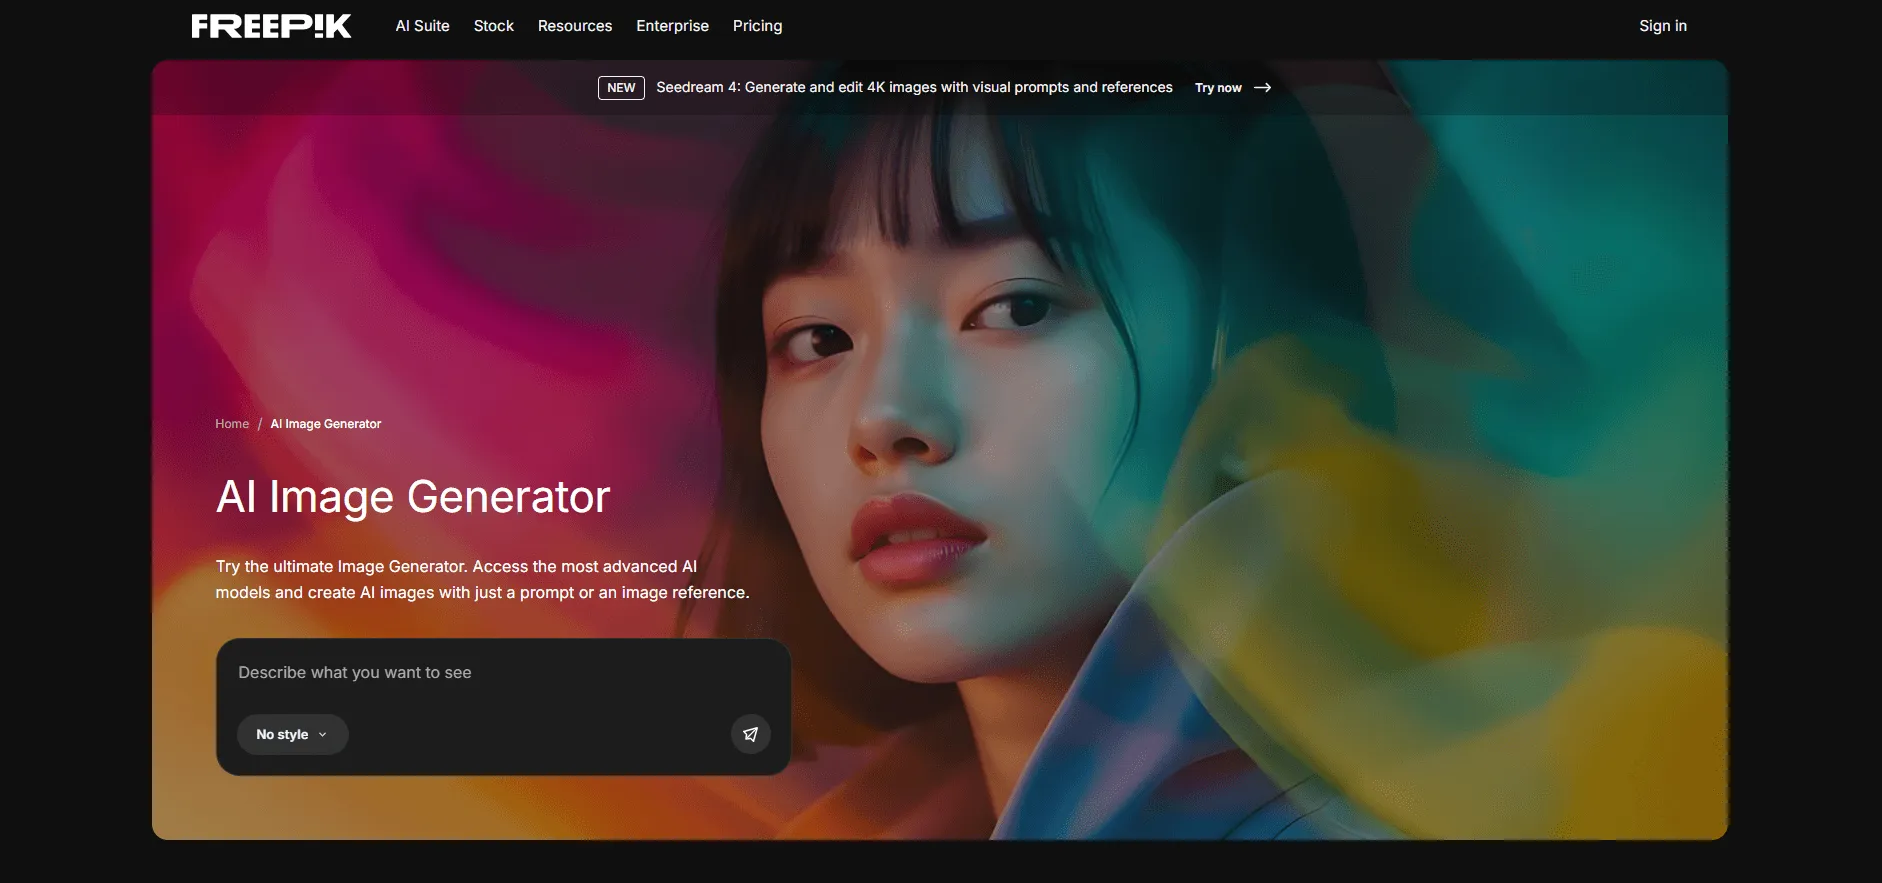The image size is (1882, 883).
Task: Go to the Enterprise page
Action: (x=672, y=26)
